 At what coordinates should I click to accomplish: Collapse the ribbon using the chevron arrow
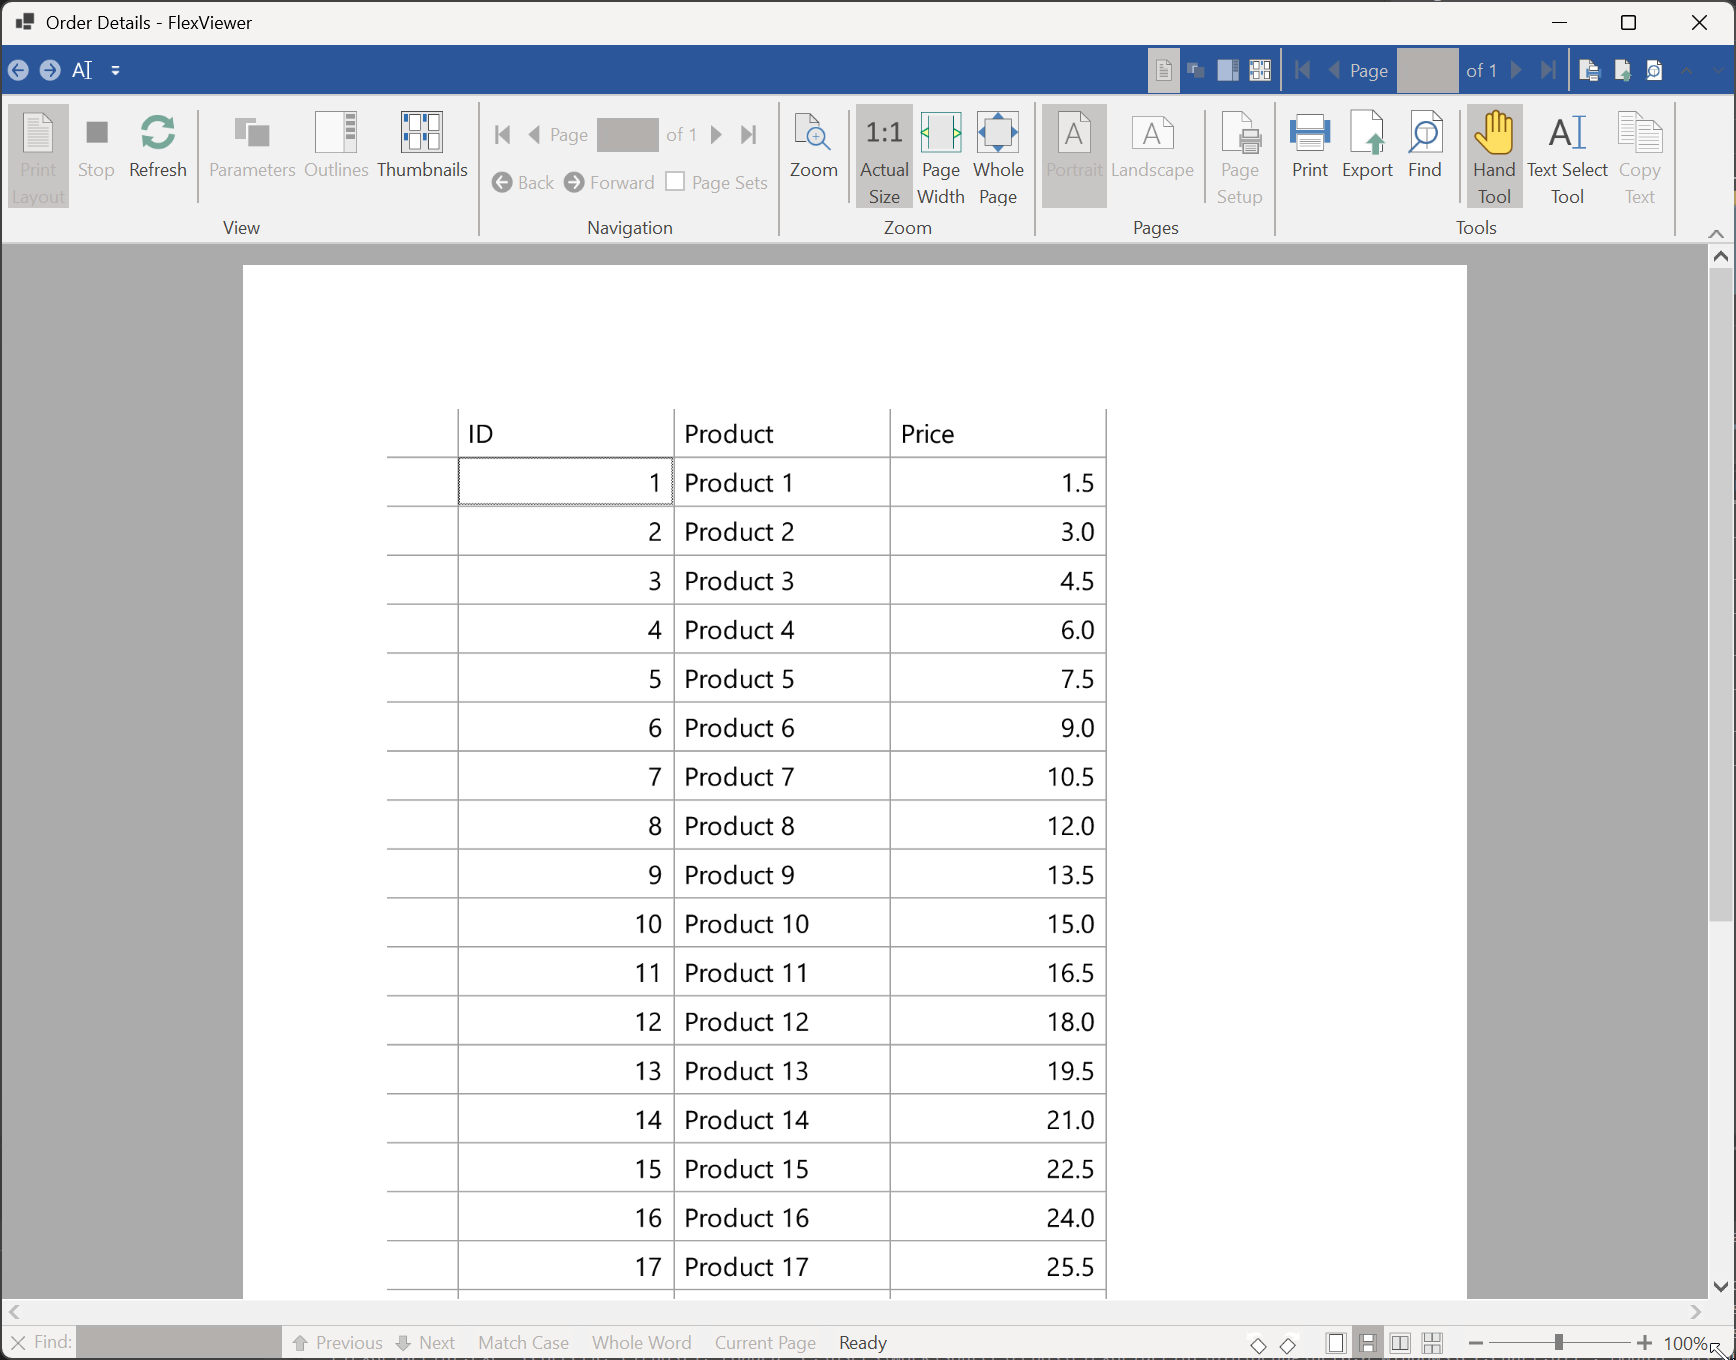pyautogui.click(x=1716, y=233)
